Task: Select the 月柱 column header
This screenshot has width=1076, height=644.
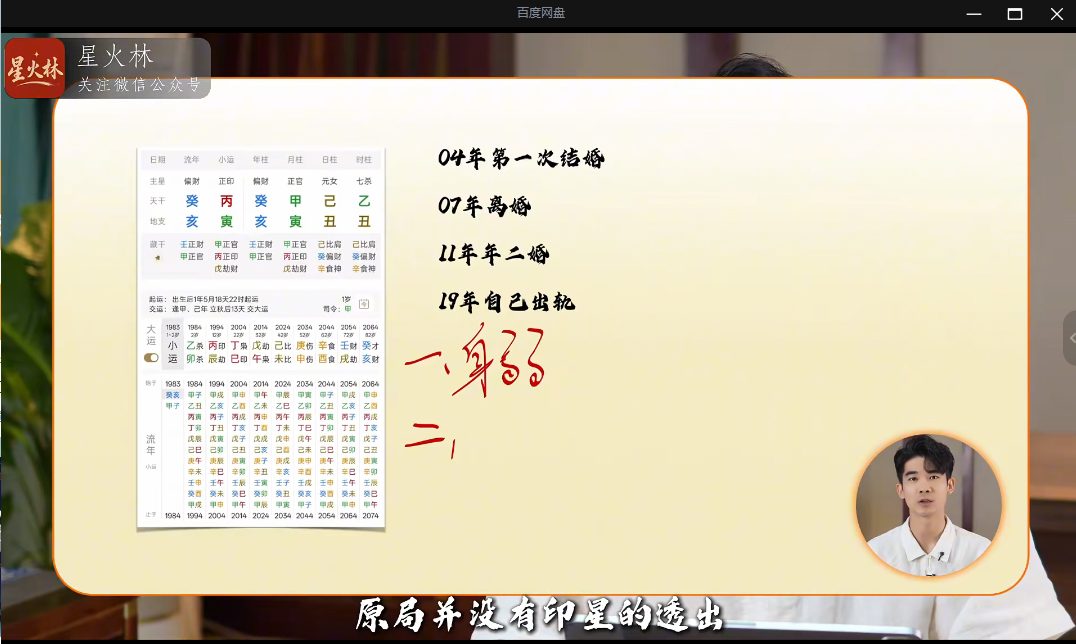Action: (295, 159)
